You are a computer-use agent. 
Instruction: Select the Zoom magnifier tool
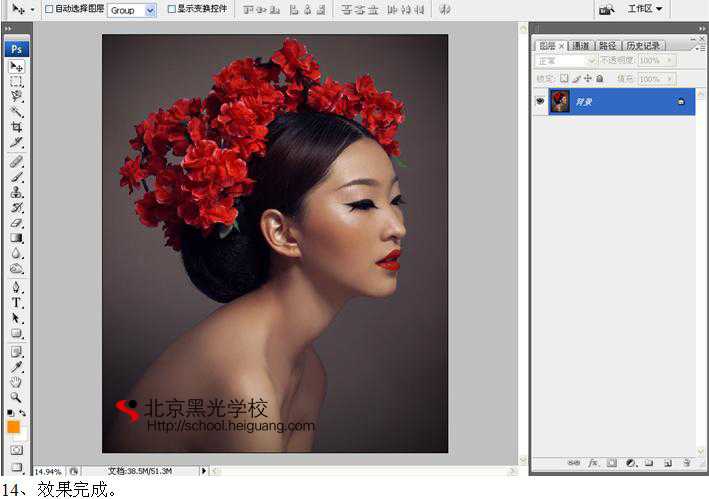pos(17,397)
